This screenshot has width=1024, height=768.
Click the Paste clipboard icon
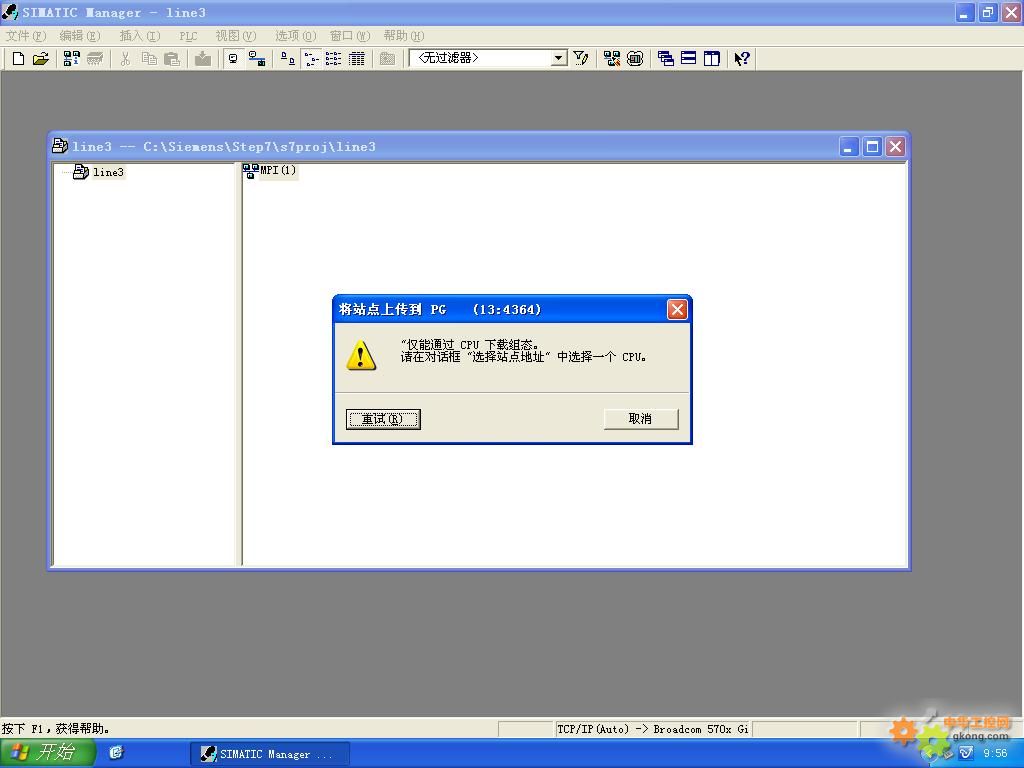click(172, 59)
